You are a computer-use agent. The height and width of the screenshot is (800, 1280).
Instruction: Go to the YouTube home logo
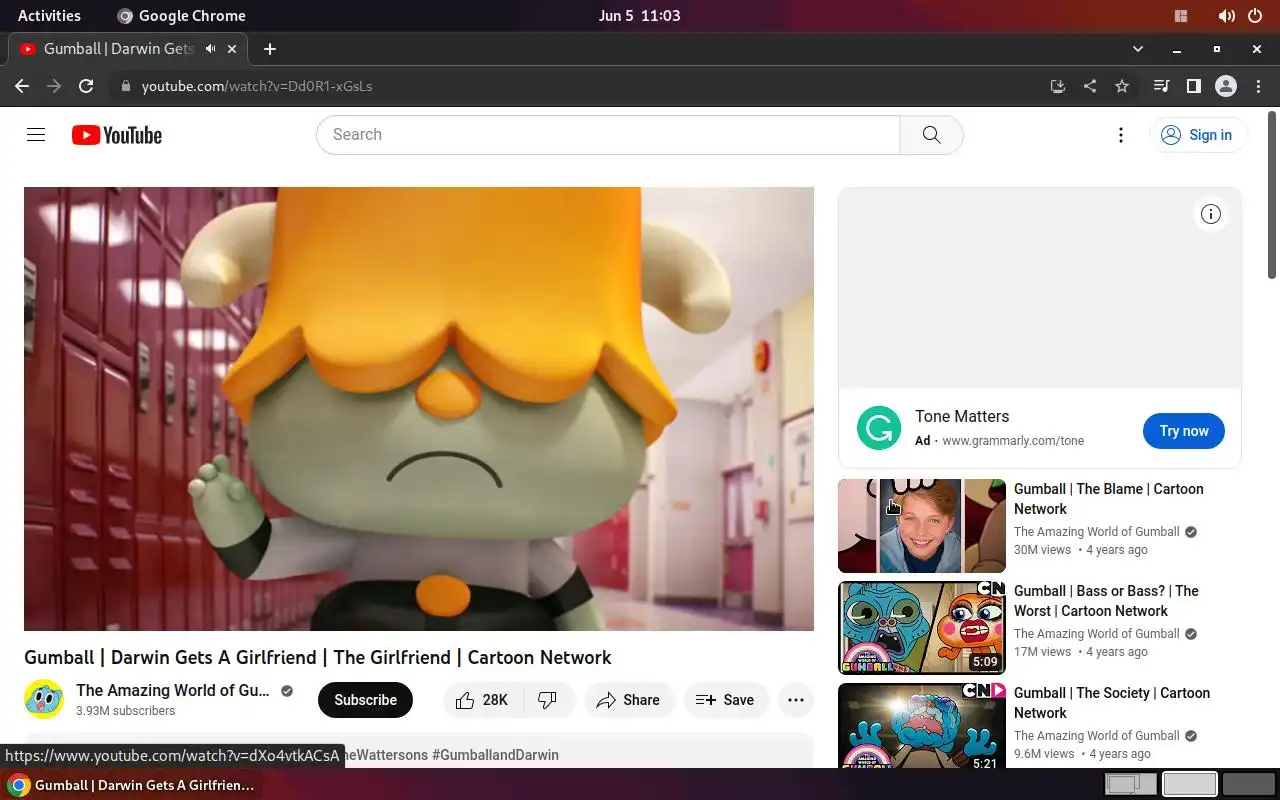point(117,135)
